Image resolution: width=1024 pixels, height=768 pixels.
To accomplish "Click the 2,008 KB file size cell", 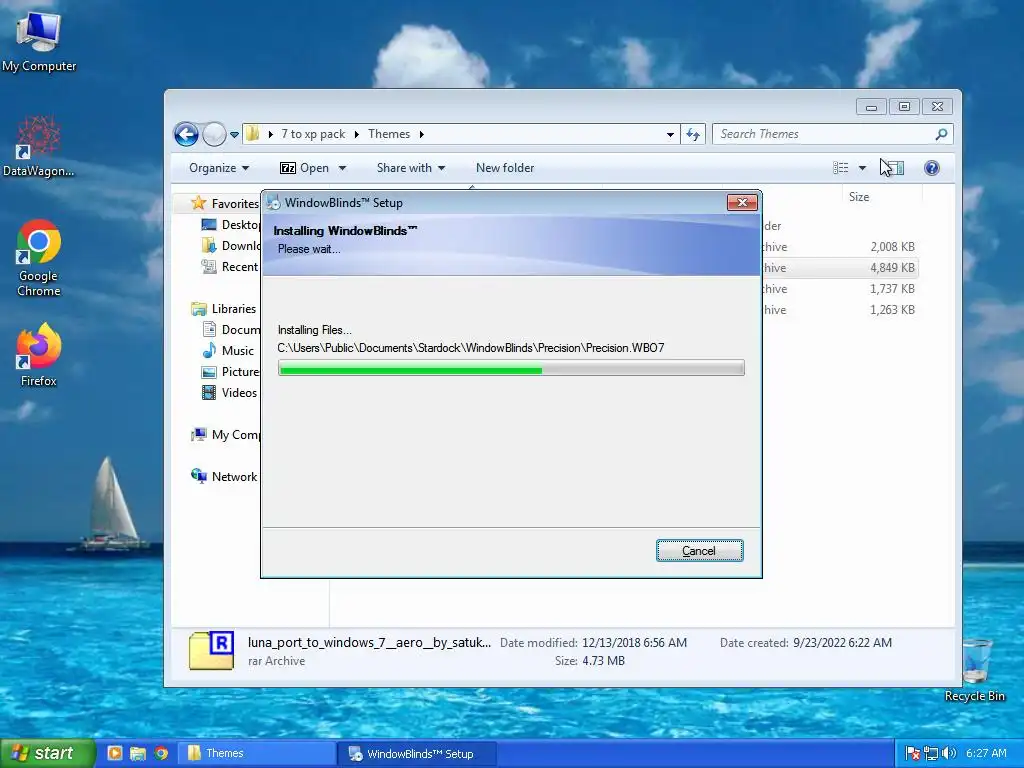I will point(892,247).
